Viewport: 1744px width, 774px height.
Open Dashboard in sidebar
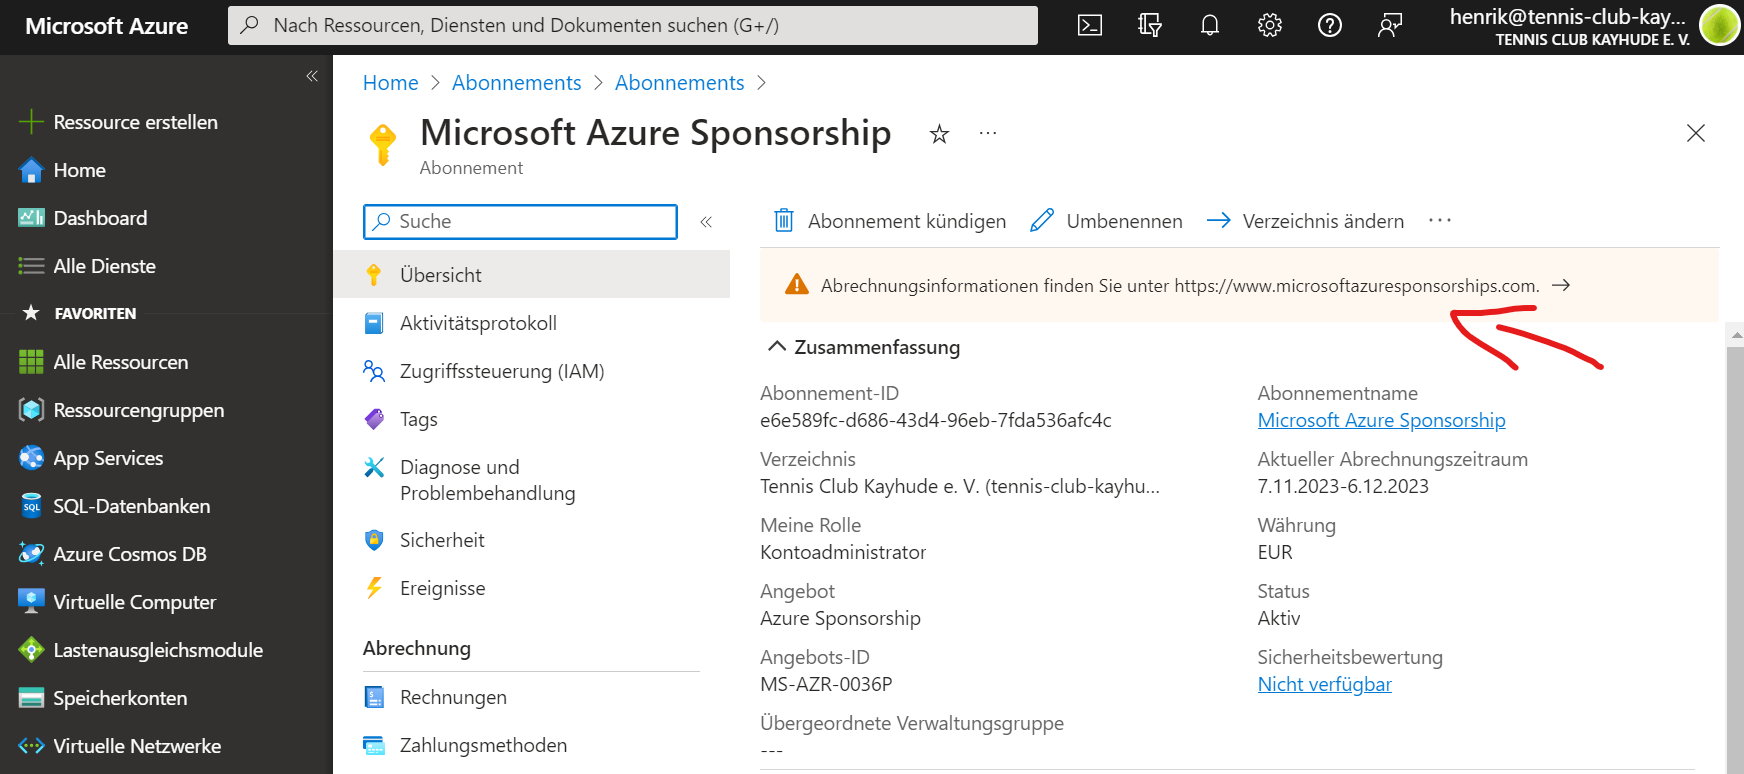click(x=83, y=218)
